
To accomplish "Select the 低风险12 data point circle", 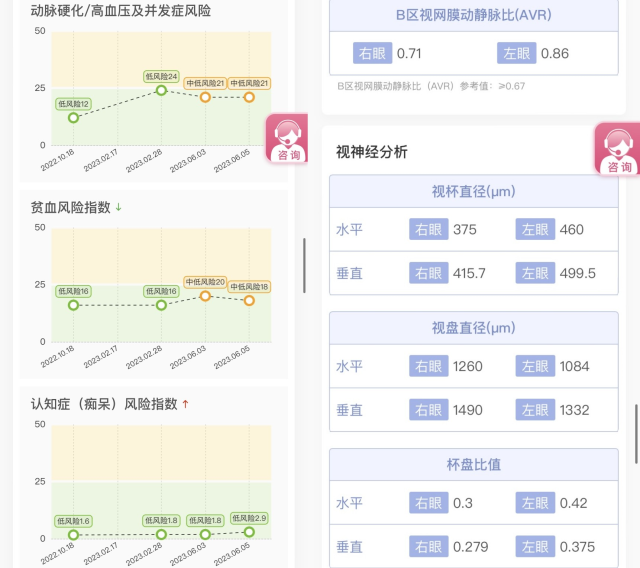I will pyautogui.click(x=73, y=117).
